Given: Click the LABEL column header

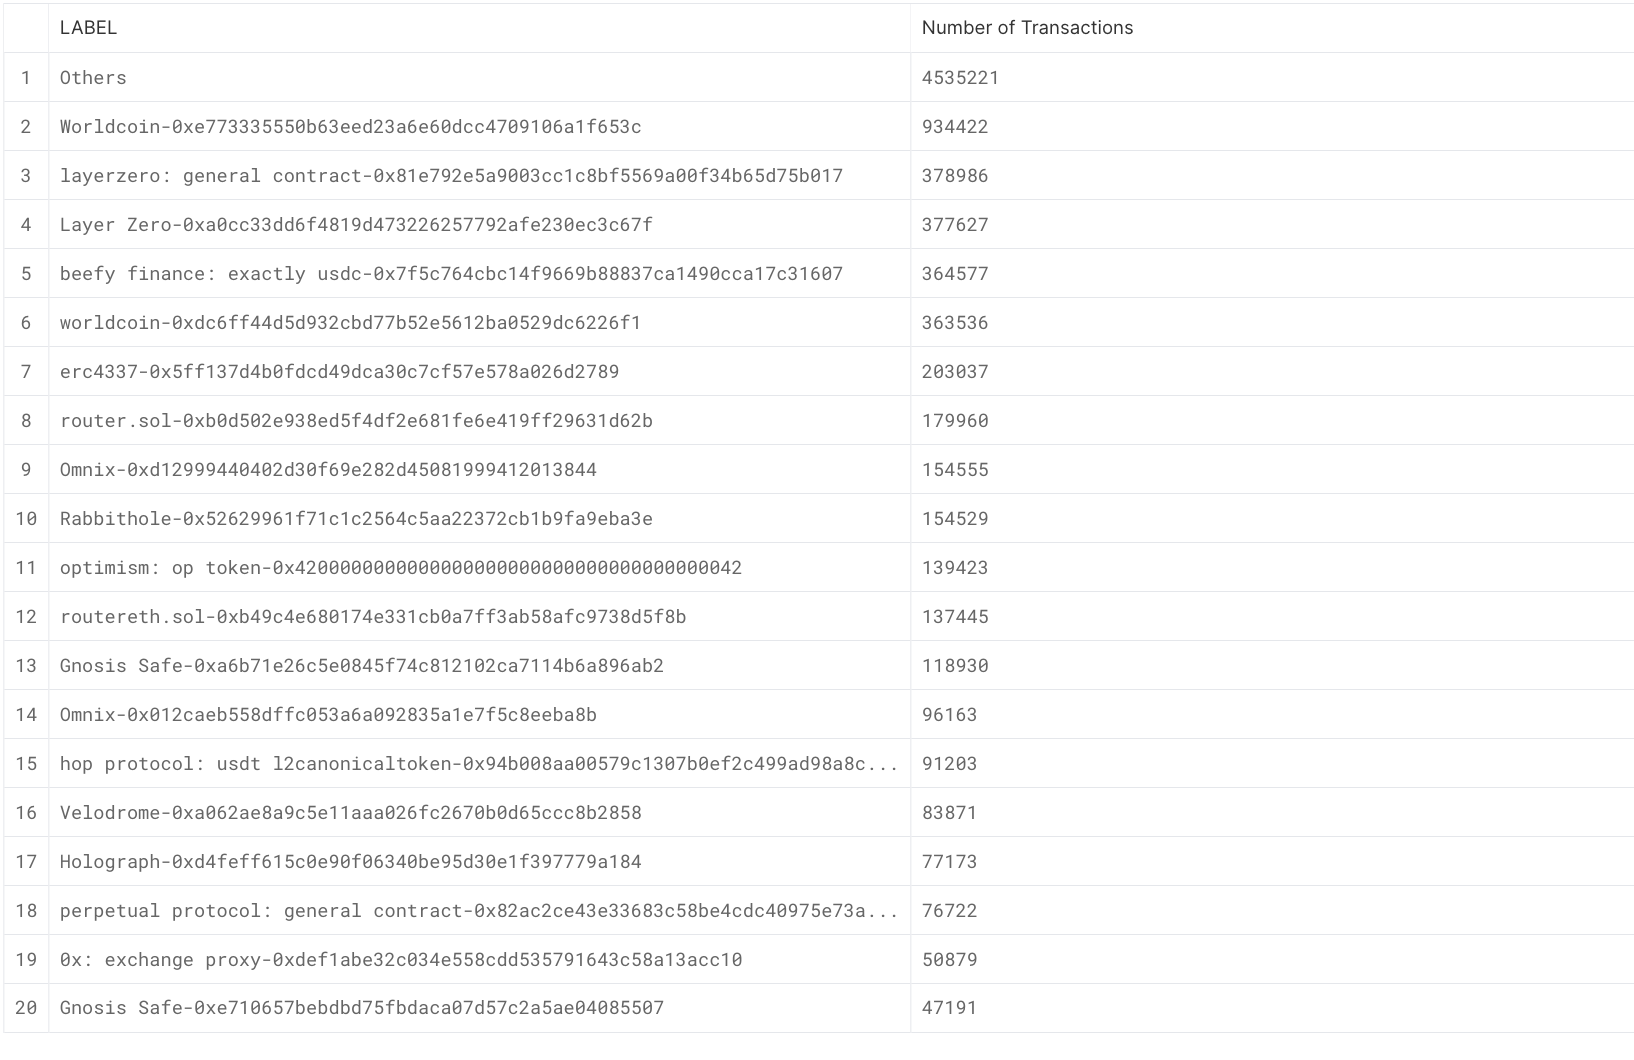Looking at the screenshot, I should coord(88,28).
